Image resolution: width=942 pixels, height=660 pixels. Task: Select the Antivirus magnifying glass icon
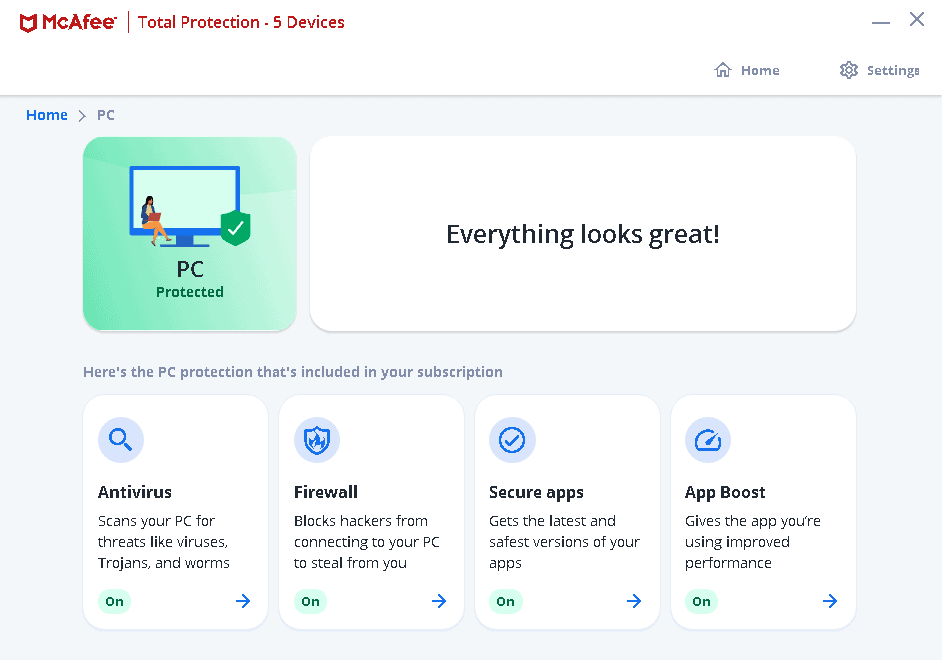(x=120, y=440)
